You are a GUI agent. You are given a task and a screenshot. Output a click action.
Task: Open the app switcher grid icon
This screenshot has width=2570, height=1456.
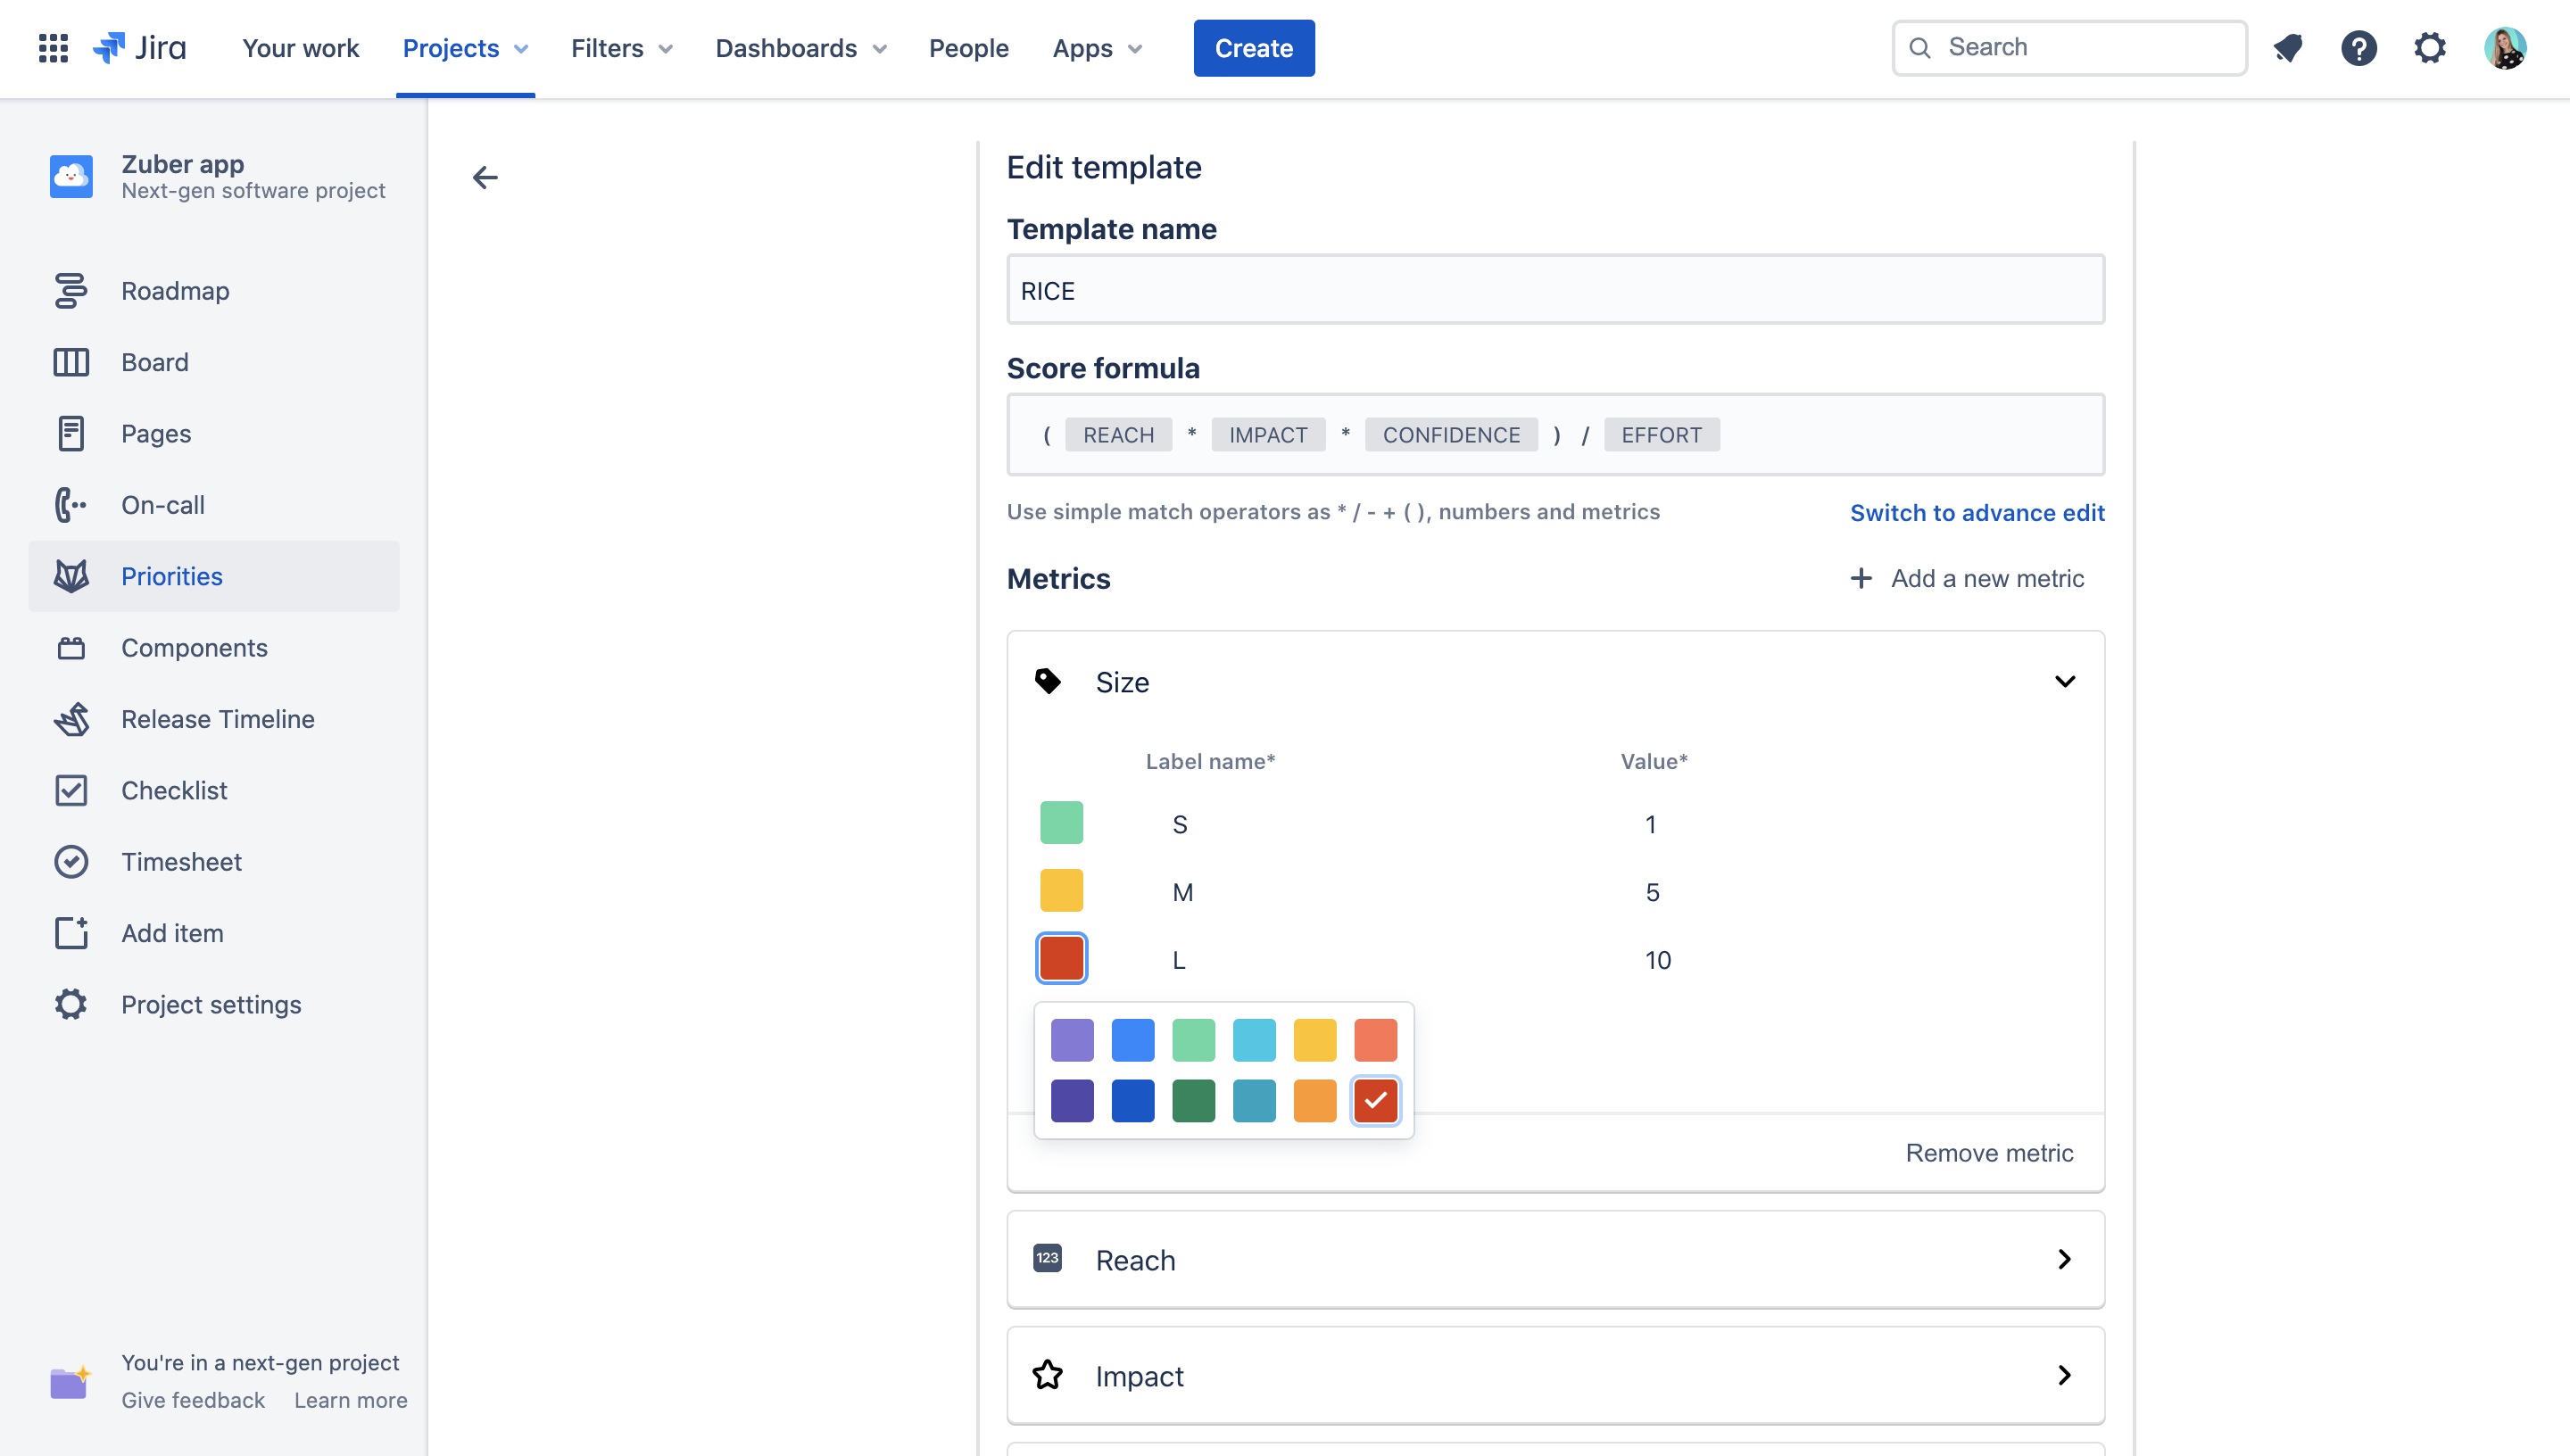(53, 48)
